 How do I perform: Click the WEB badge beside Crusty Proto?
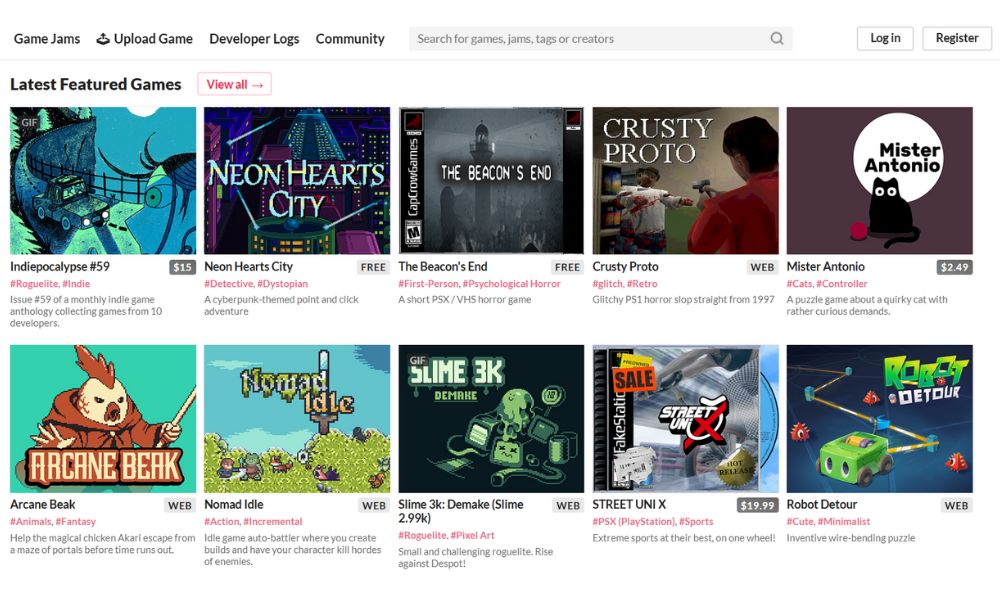pyautogui.click(x=762, y=267)
